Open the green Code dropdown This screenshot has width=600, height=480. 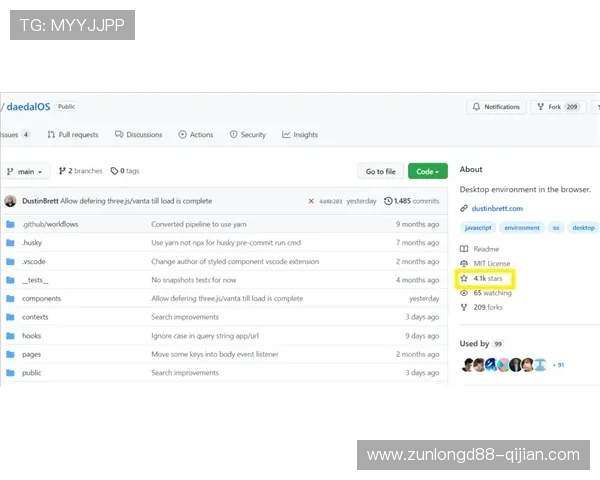(x=427, y=171)
